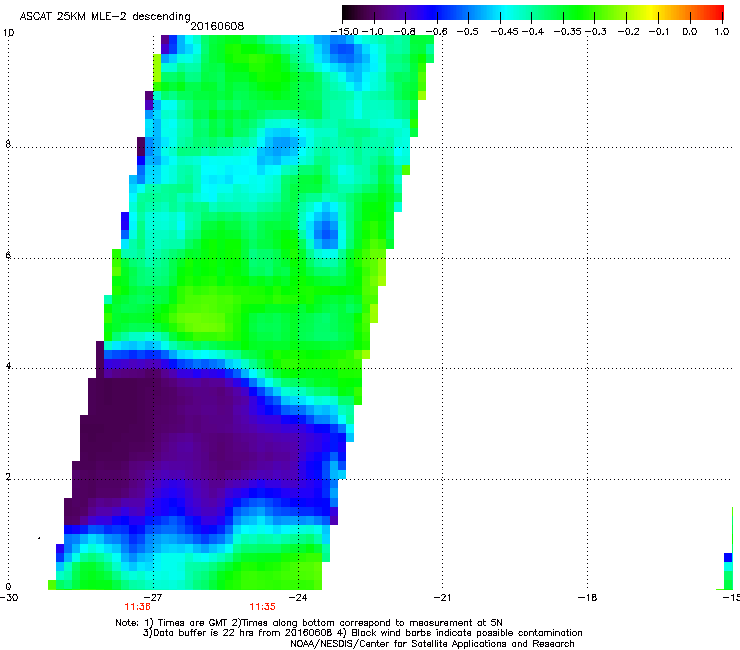Click the red time stamp 11:36
The height and width of the screenshot is (650, 740).
(137, 607)
